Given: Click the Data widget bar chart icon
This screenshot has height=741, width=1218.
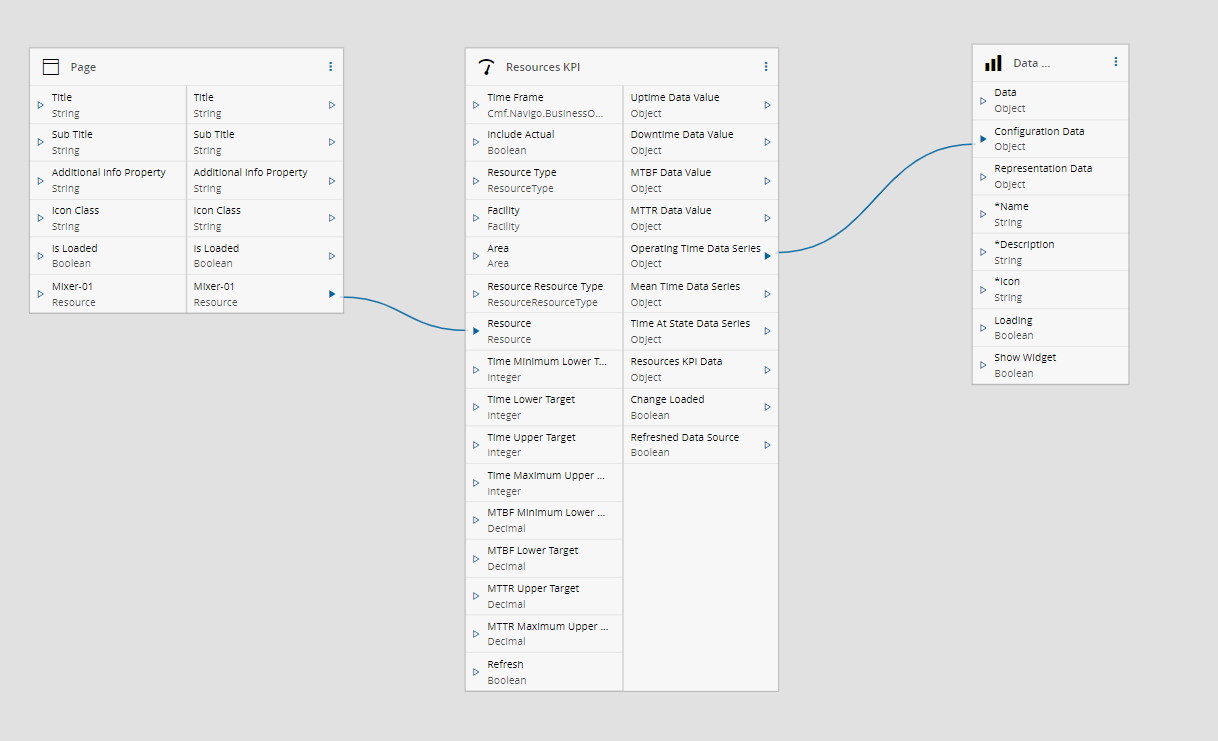Looking at the screenshot, I should tap(993, 63).
